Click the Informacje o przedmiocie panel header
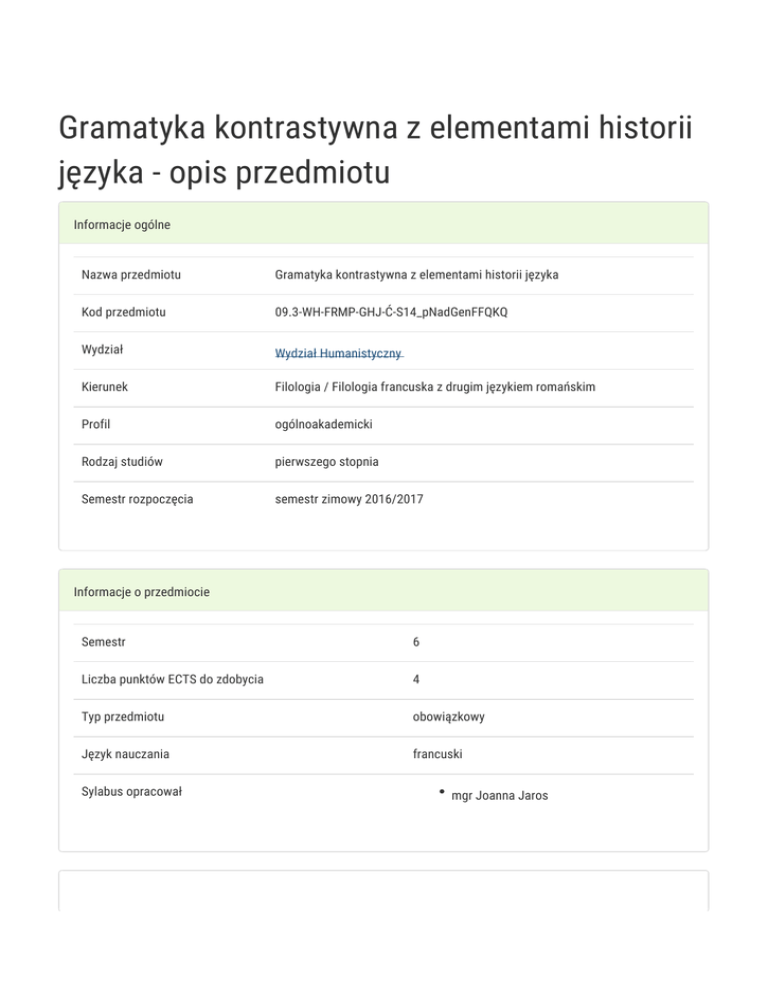This screenshot has width=768, height=994. click(x=141, y=592)
